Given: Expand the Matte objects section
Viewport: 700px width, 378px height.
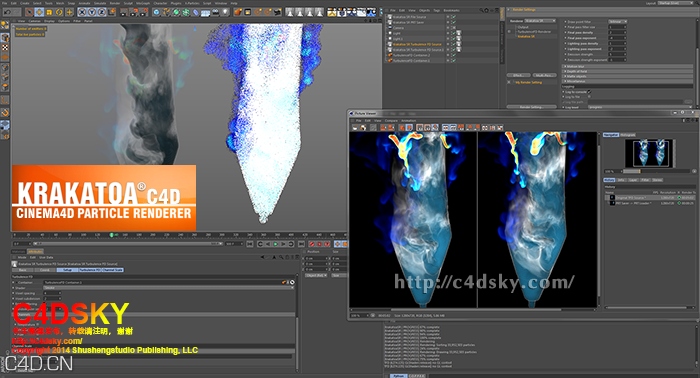Looking at the screenshot, I should [627, 76].
